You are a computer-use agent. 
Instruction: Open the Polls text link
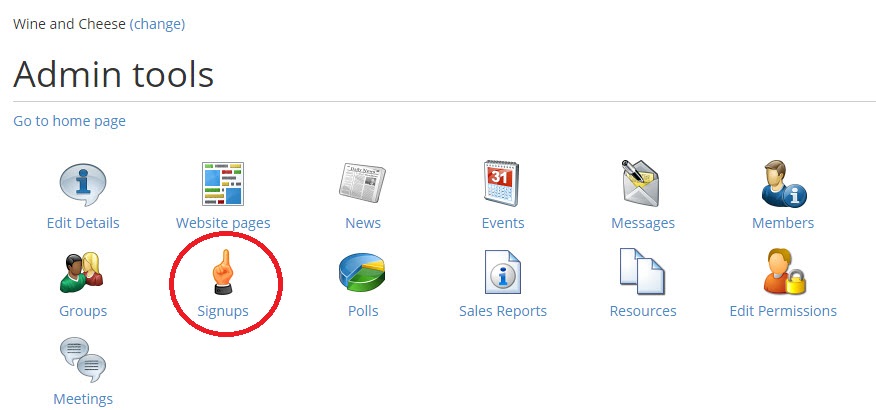click(363, 311)
